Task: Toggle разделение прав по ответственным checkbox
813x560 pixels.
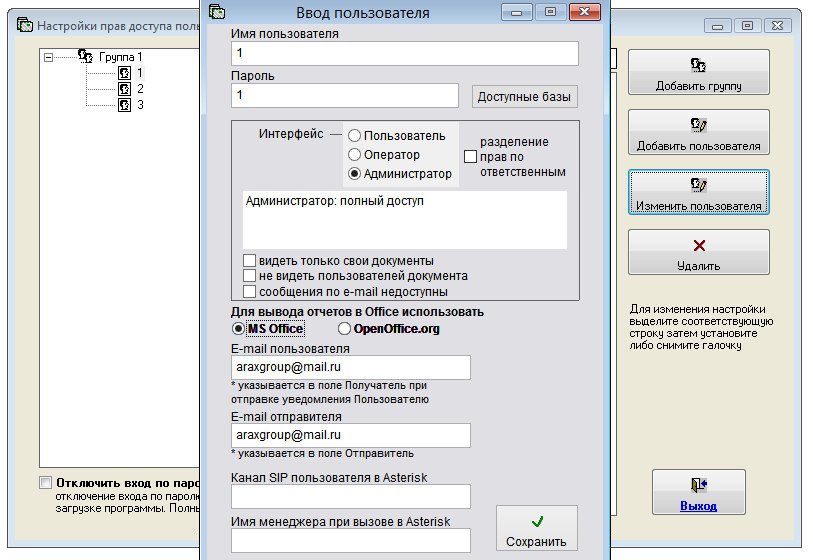Action: click(x=470, y=156)
